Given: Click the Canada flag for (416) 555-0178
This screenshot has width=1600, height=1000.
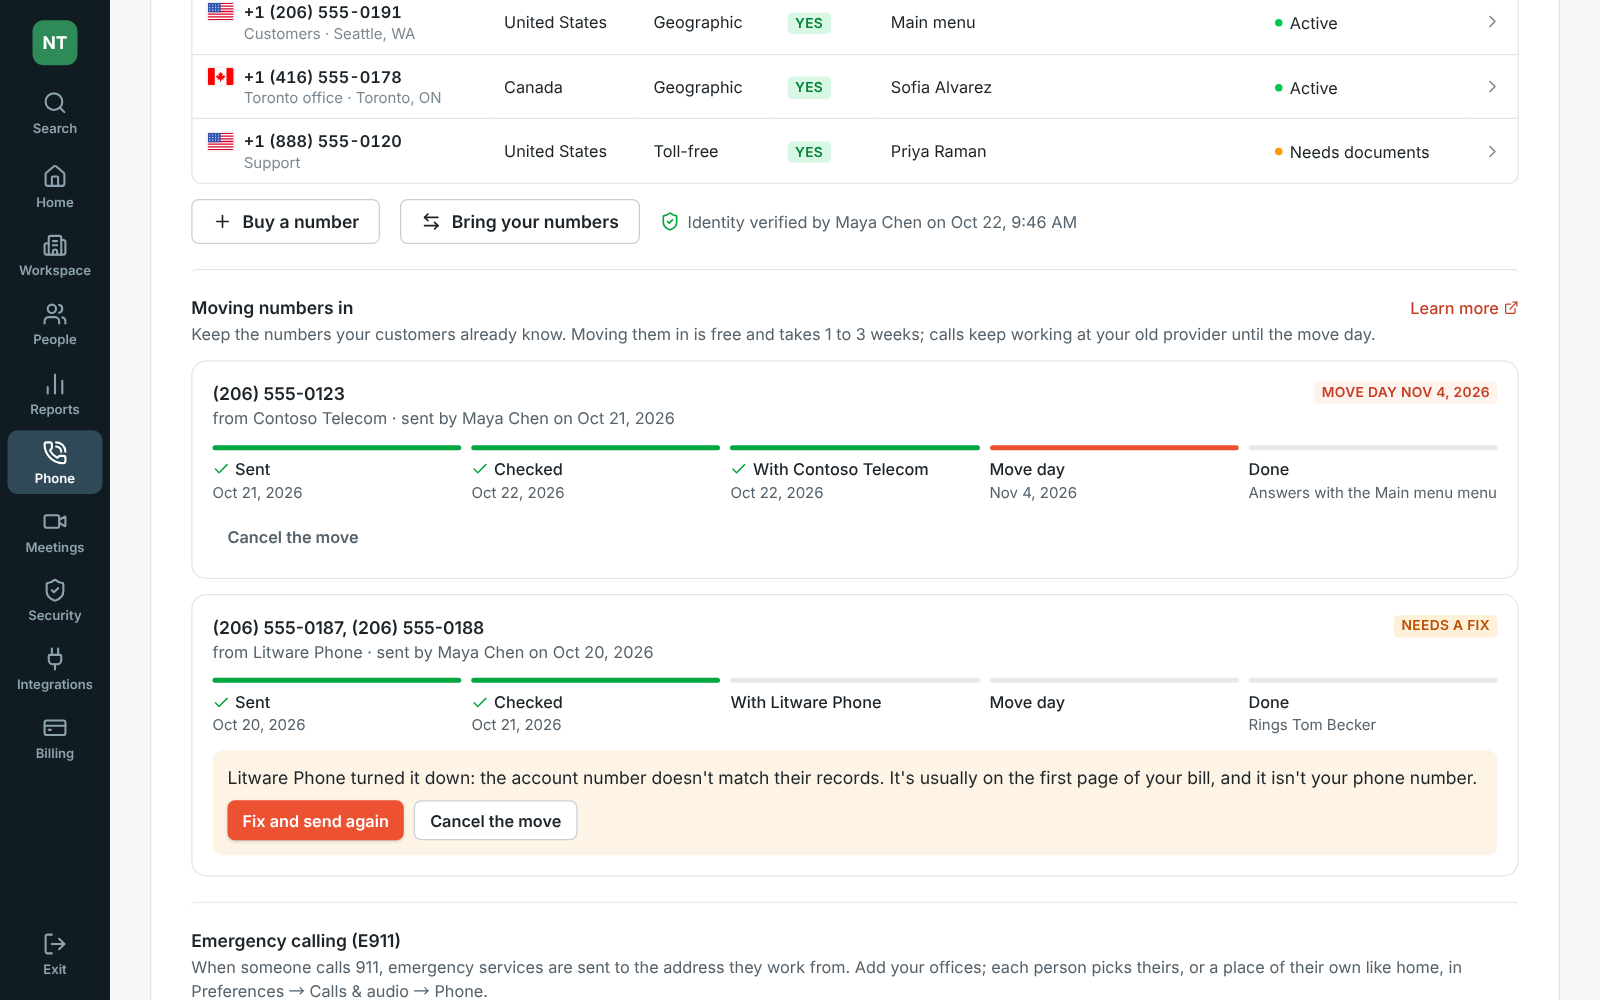Looking at the screenshot, I should pyautogui.click(x=221, y=77).
